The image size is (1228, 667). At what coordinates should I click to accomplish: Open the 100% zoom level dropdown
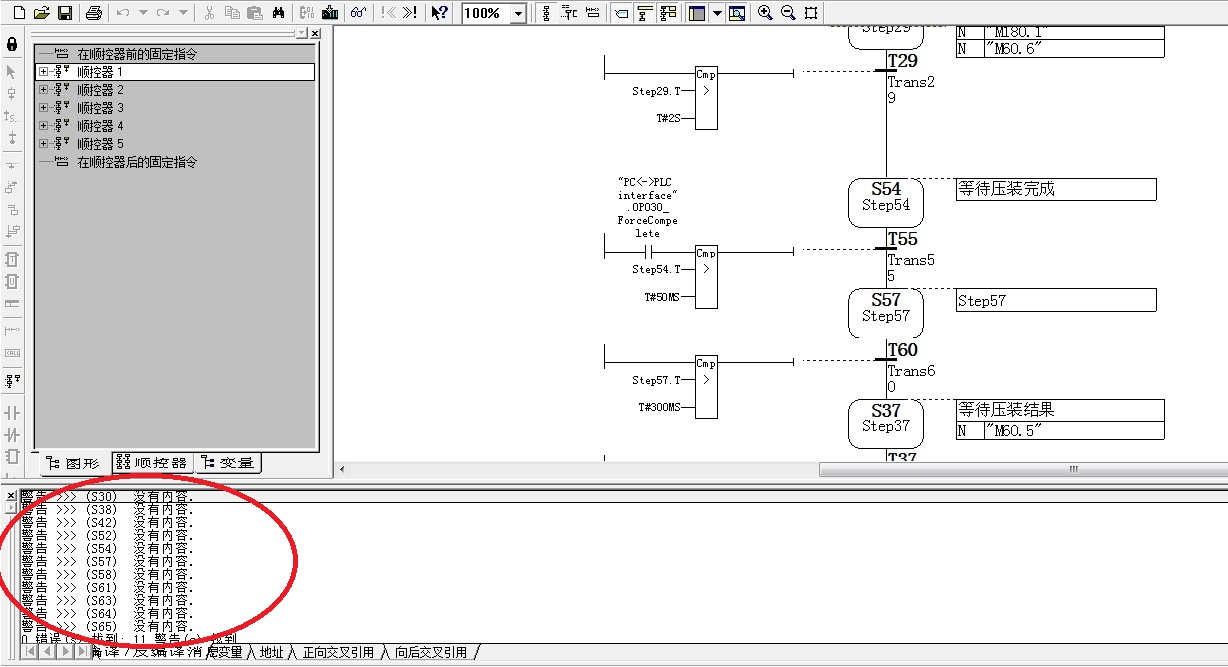(518, 14)
